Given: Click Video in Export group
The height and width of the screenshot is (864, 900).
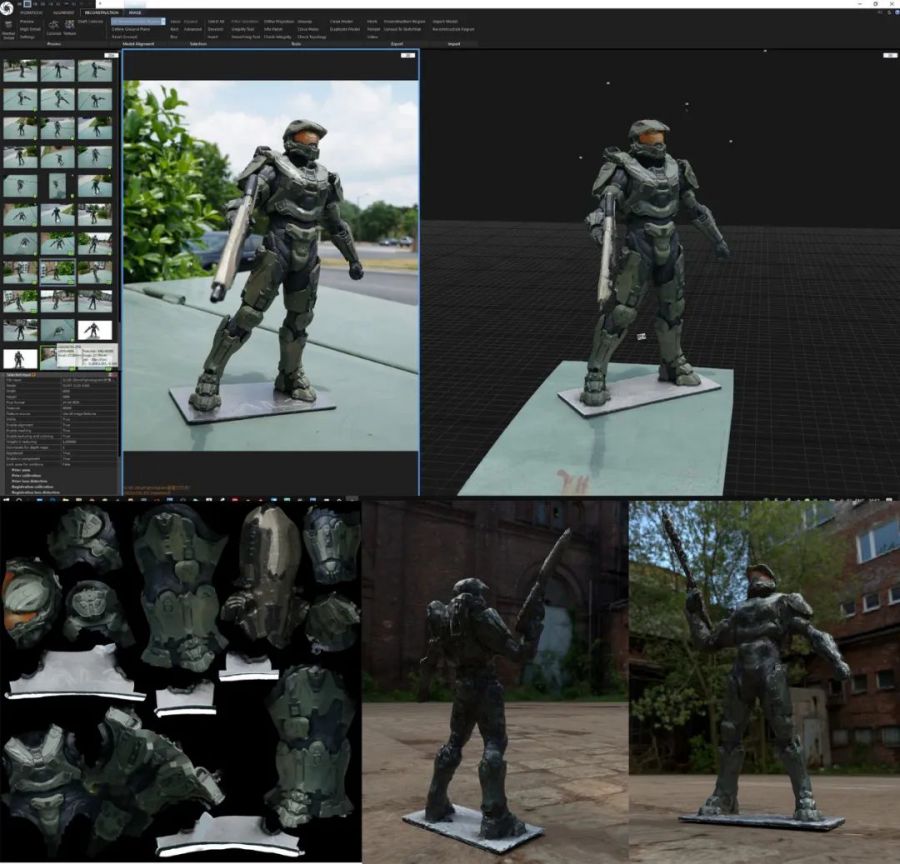Looking at the screenshot, I should pos(373,37).
